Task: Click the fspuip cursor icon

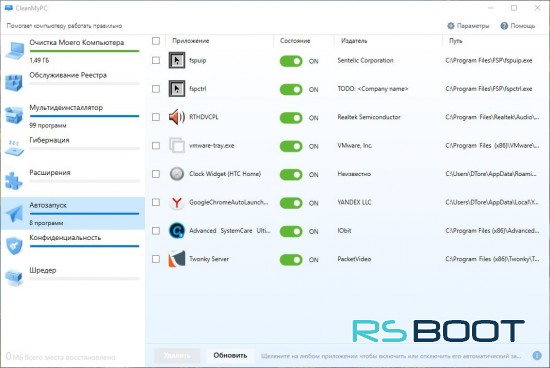Action: pos(177,60)
